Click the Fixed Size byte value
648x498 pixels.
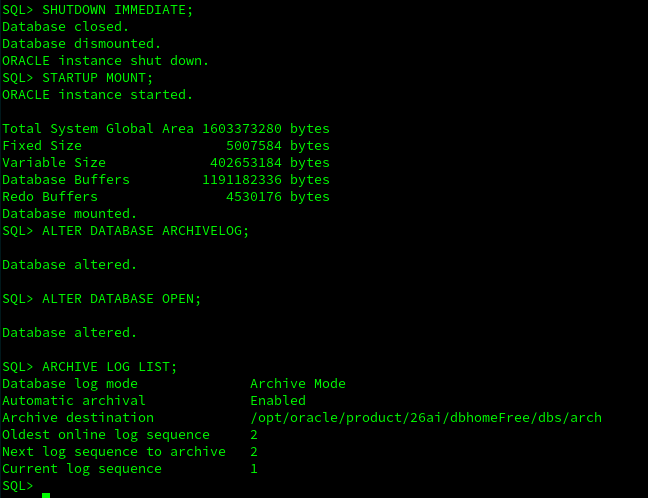pyautogui.click(x=254, y=145)
